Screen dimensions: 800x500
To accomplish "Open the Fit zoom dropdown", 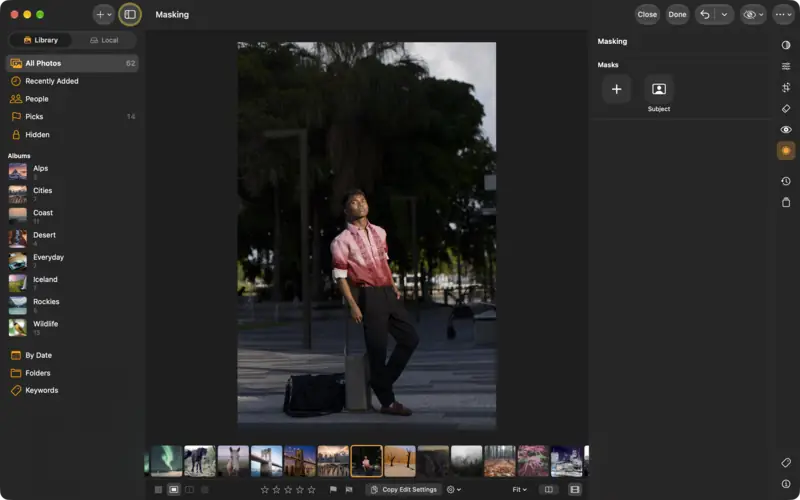I will [519, 490].
